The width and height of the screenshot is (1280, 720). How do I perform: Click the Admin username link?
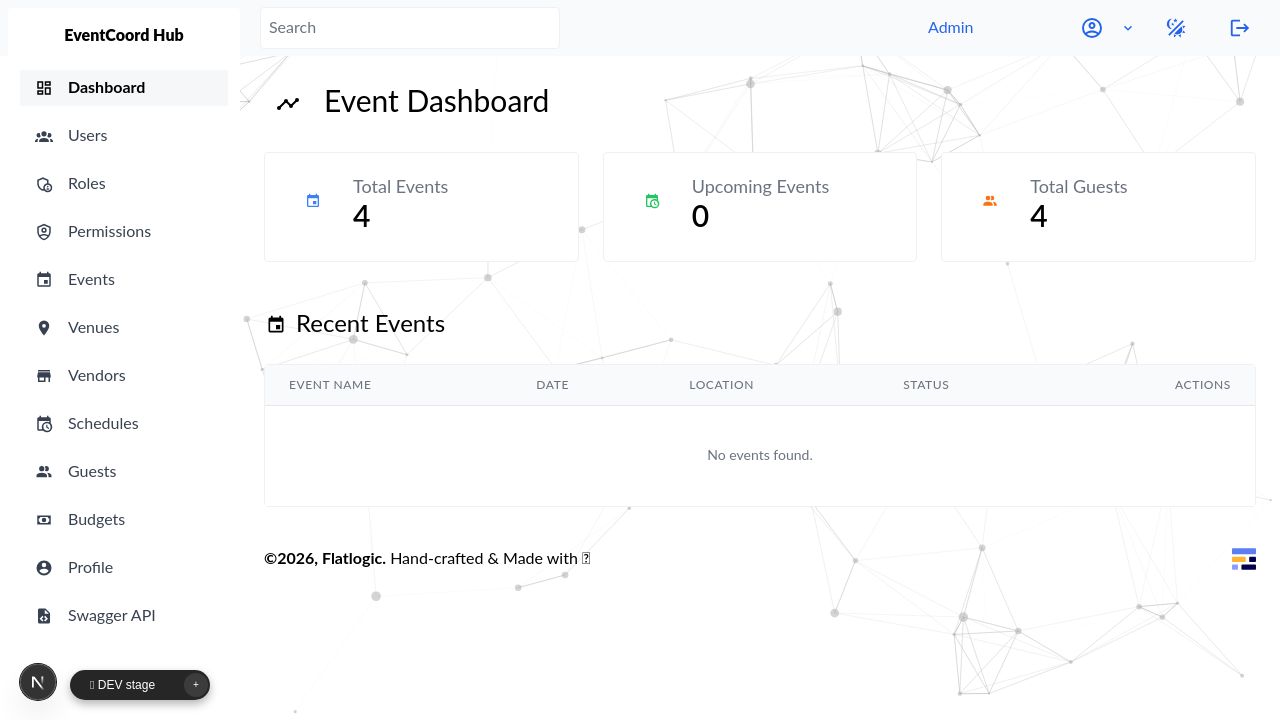coord(950,28)
